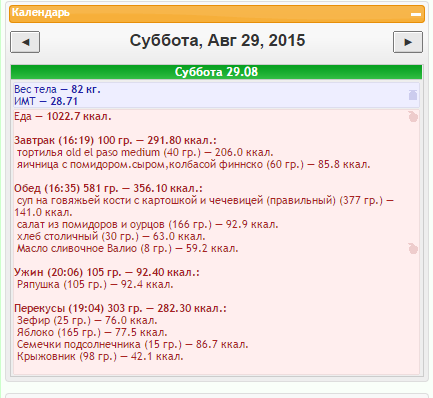The height and width of the screenshot is (398, 433).
Task: Click the хлеб столичный entry
Action: click(x=111, y=236)
